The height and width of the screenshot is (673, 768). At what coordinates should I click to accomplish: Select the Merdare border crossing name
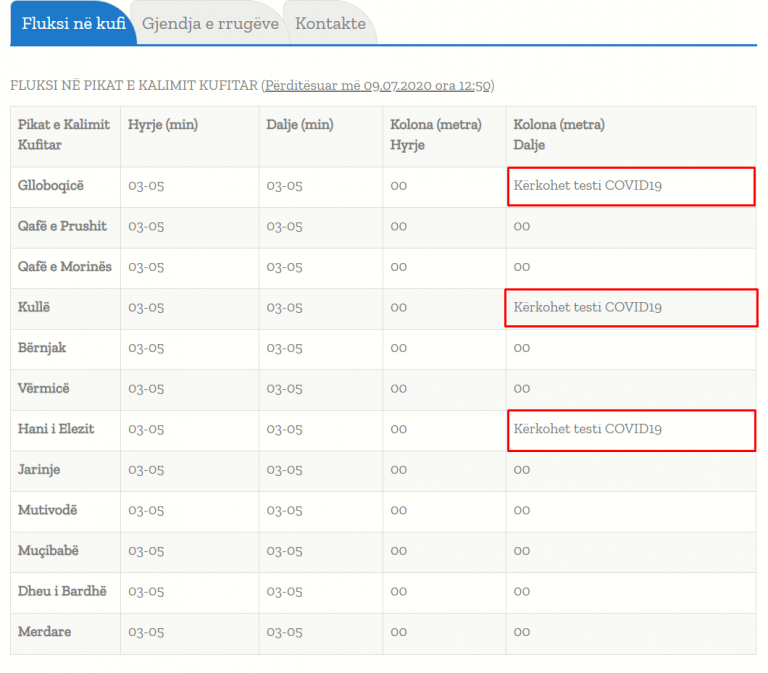click(44, 632)
